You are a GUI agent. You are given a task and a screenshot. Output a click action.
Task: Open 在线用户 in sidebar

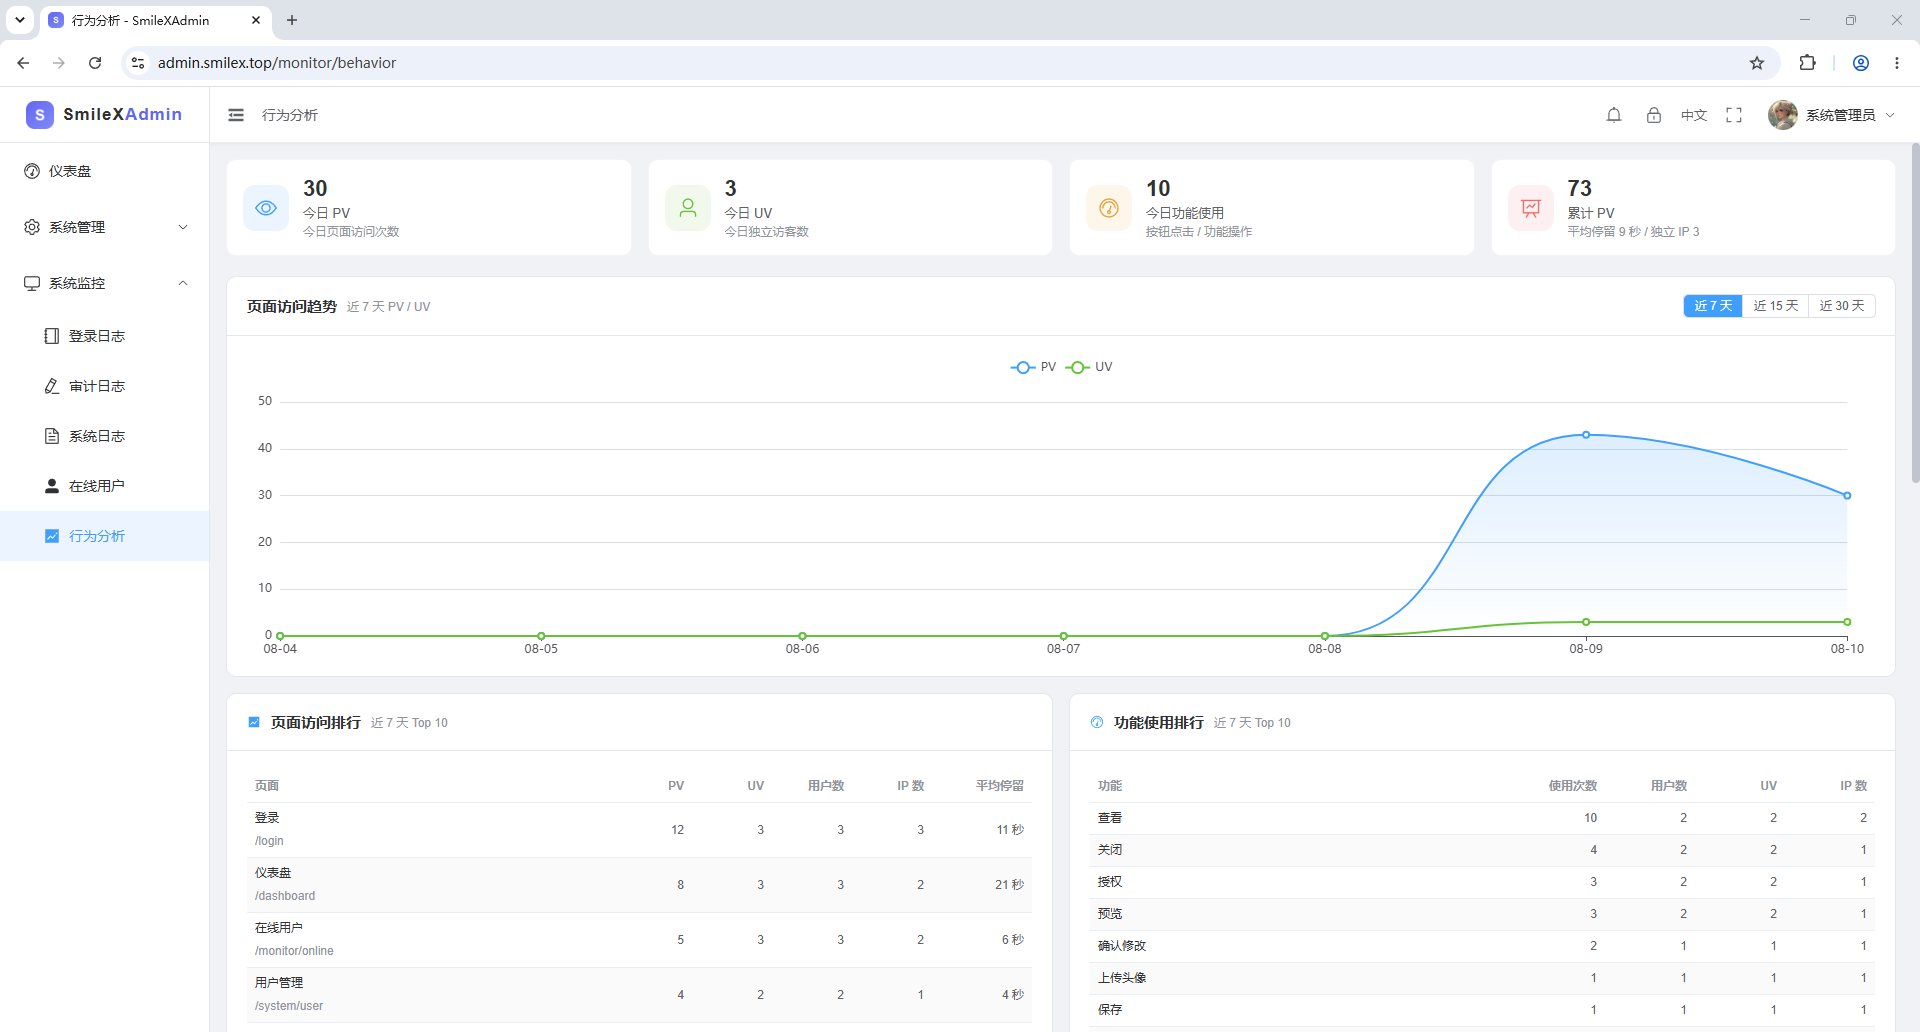click(105, 486)
